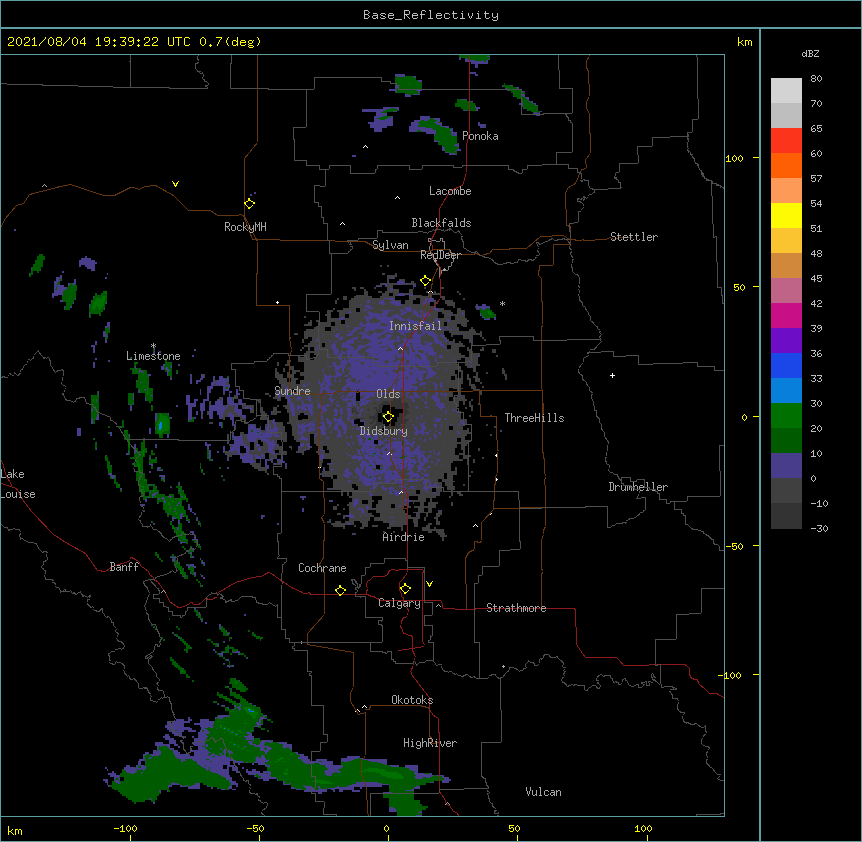Screen dimensions: 862x842
Task: Pick the orange legend swatch between 60 and 57
Action: 786,165
